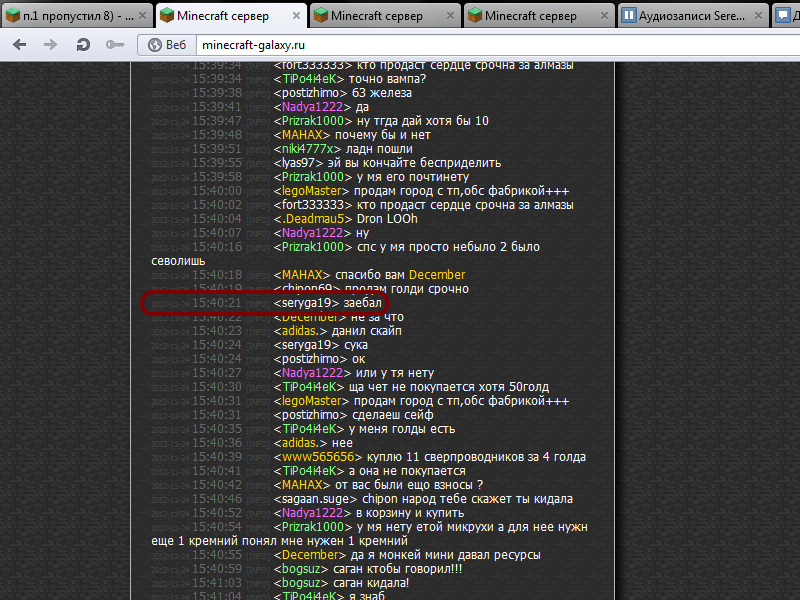
Task: Click the browser Forward arrow
Action: tap(51, 45)
